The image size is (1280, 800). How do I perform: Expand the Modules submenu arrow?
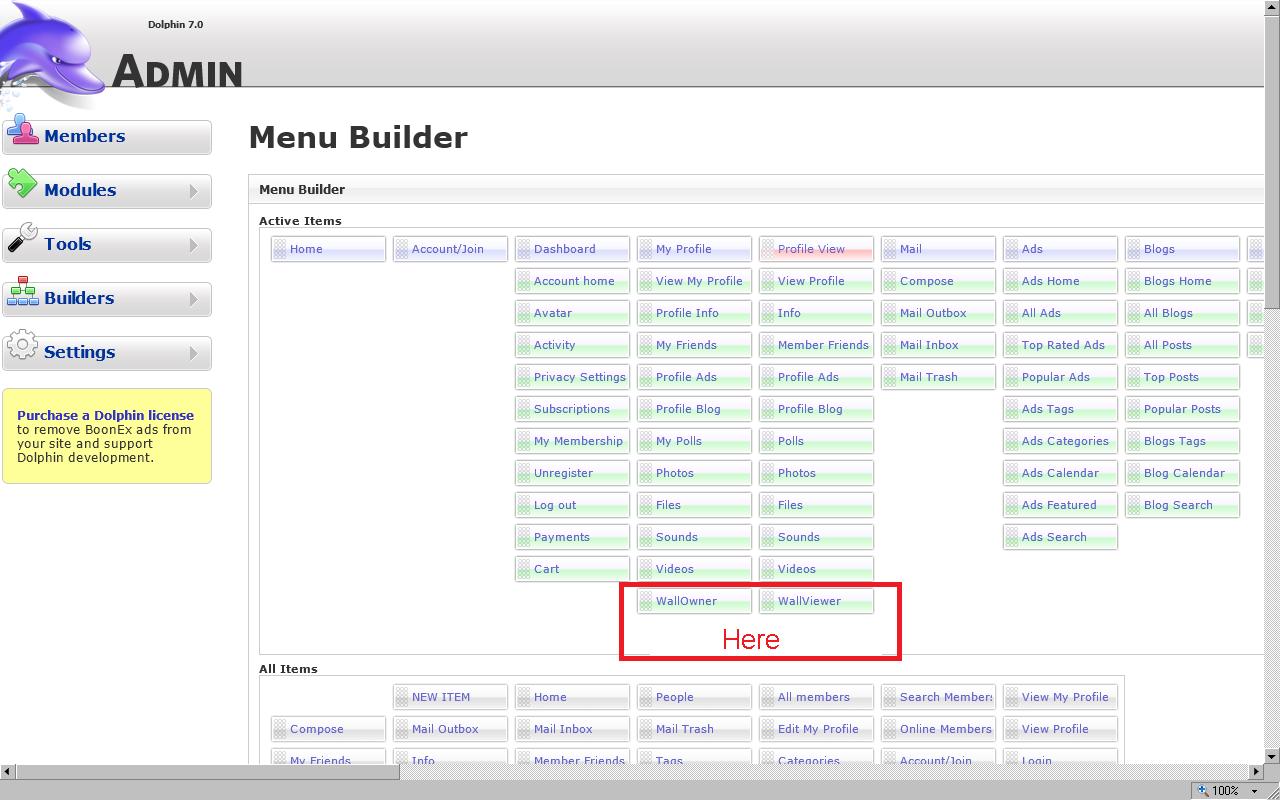click(x=194, y=191)
